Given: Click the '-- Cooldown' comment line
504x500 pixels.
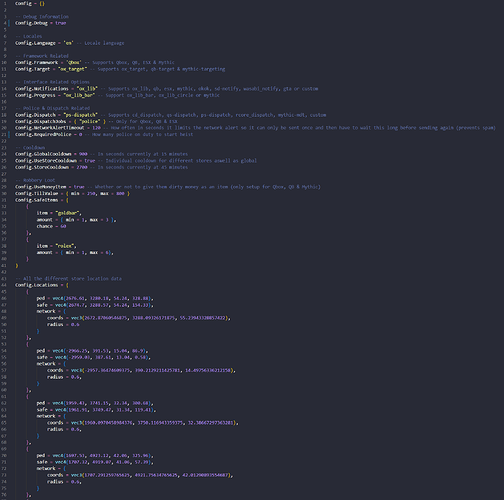Looking at the screenshot, I should [x=30, y=147].
